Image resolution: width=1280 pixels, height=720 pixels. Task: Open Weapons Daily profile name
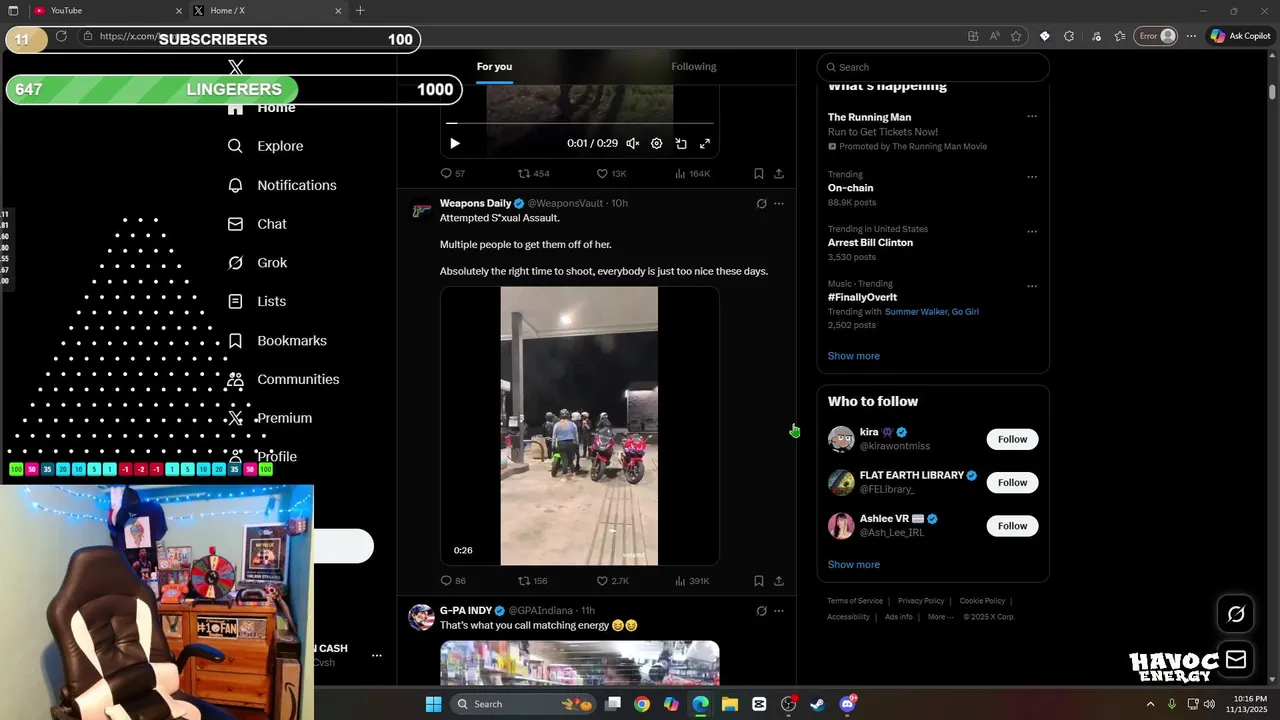click(x=475, y=203)
